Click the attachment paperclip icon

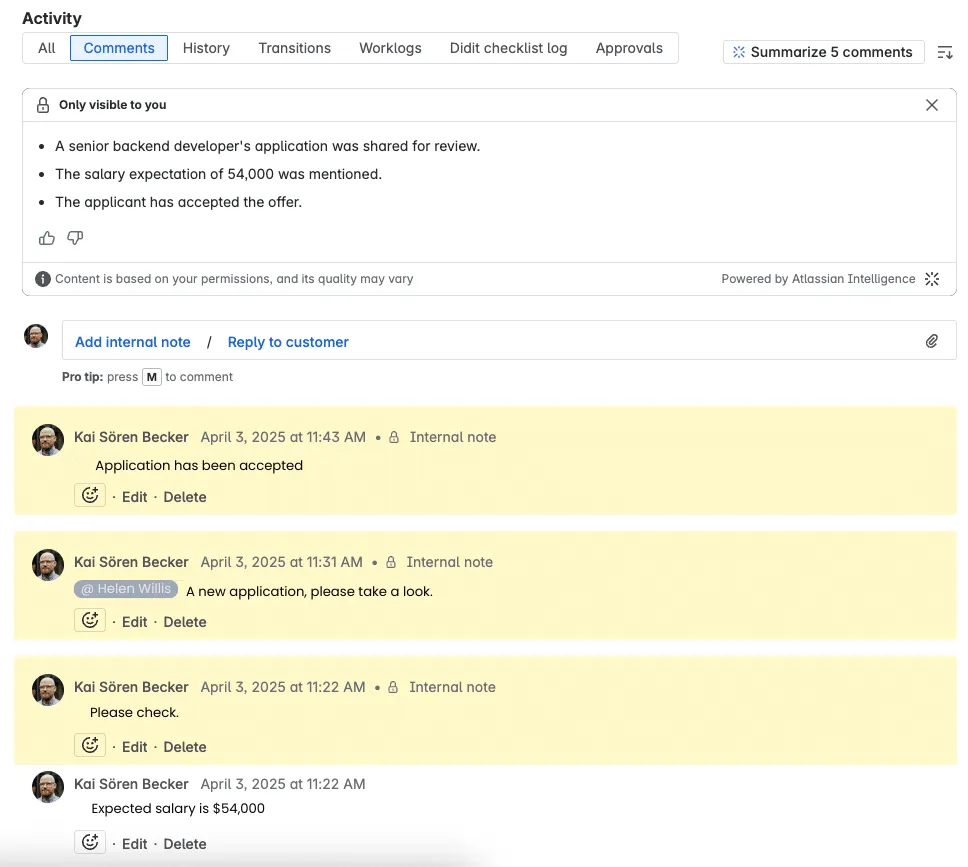931,341
